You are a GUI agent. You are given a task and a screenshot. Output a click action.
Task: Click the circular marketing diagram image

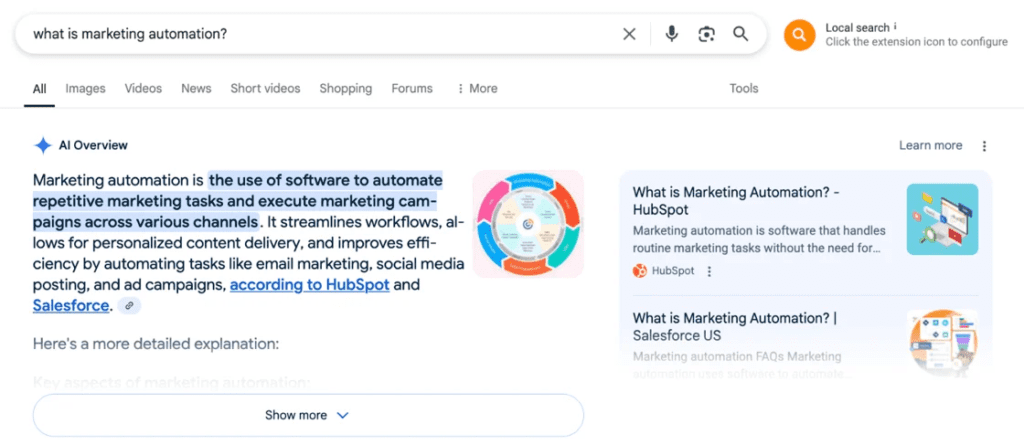tap(528, 224)
